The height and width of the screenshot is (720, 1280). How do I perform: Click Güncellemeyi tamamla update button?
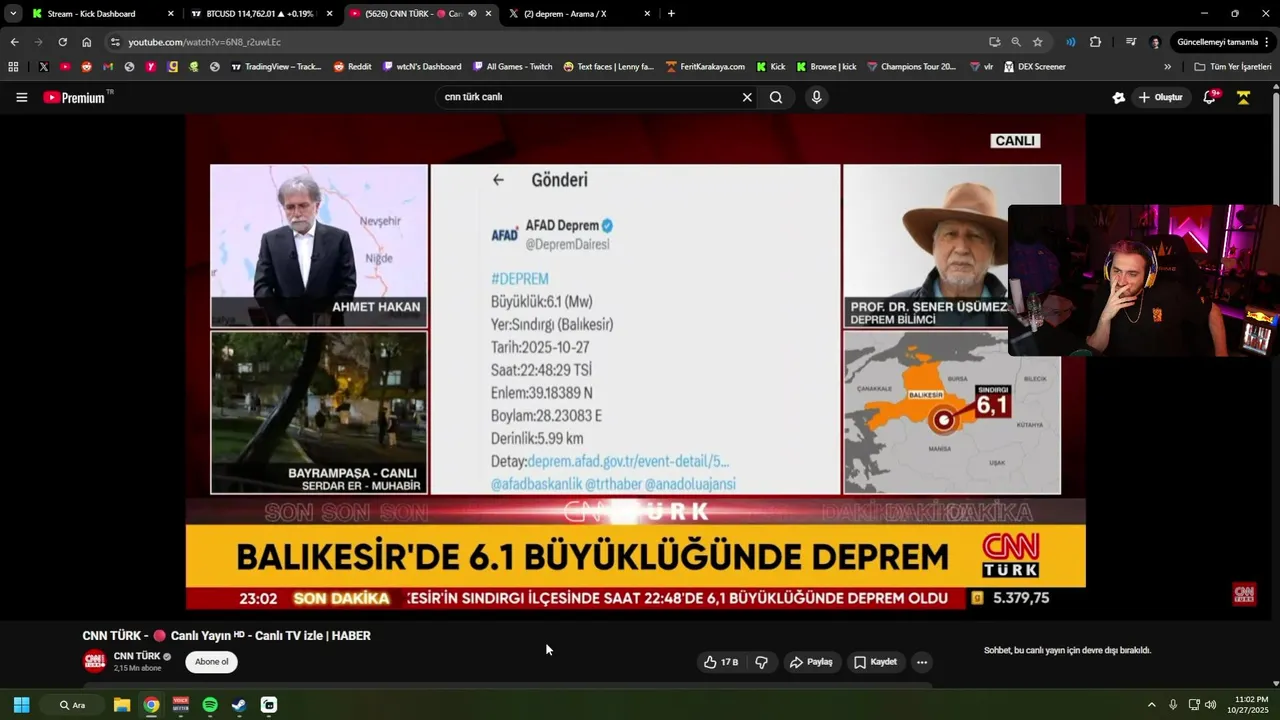(x=1217, y=42)
